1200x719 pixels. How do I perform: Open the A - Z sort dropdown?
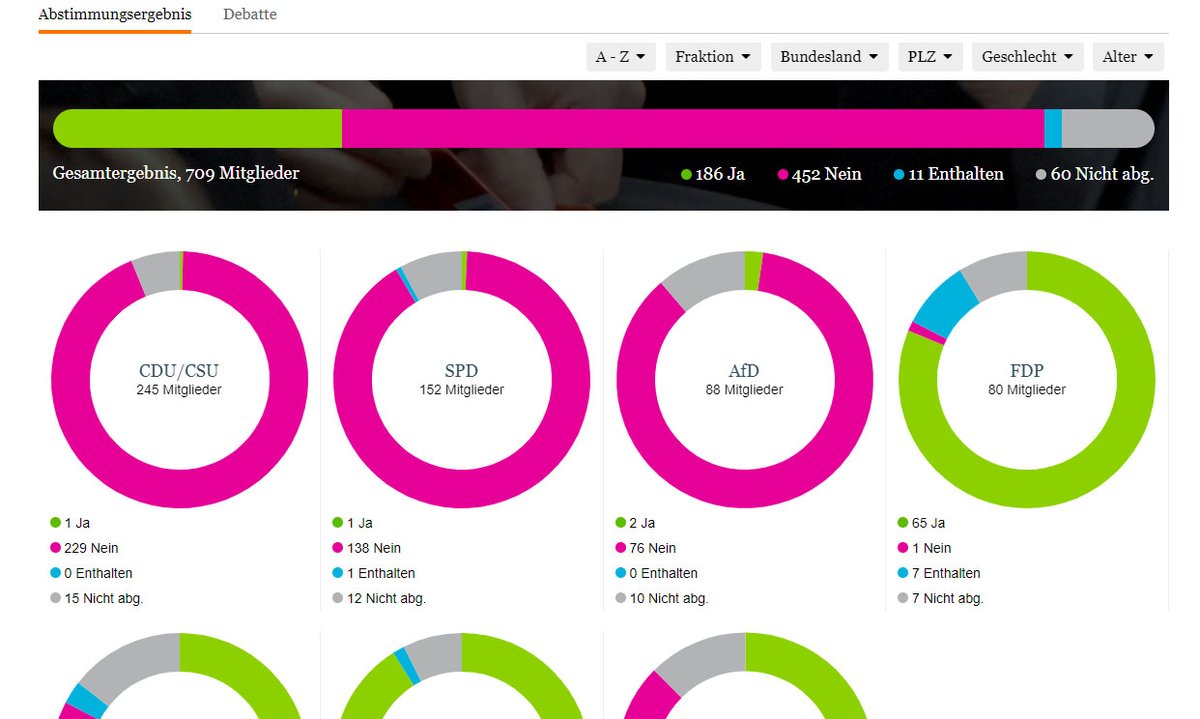coord(621,57)
